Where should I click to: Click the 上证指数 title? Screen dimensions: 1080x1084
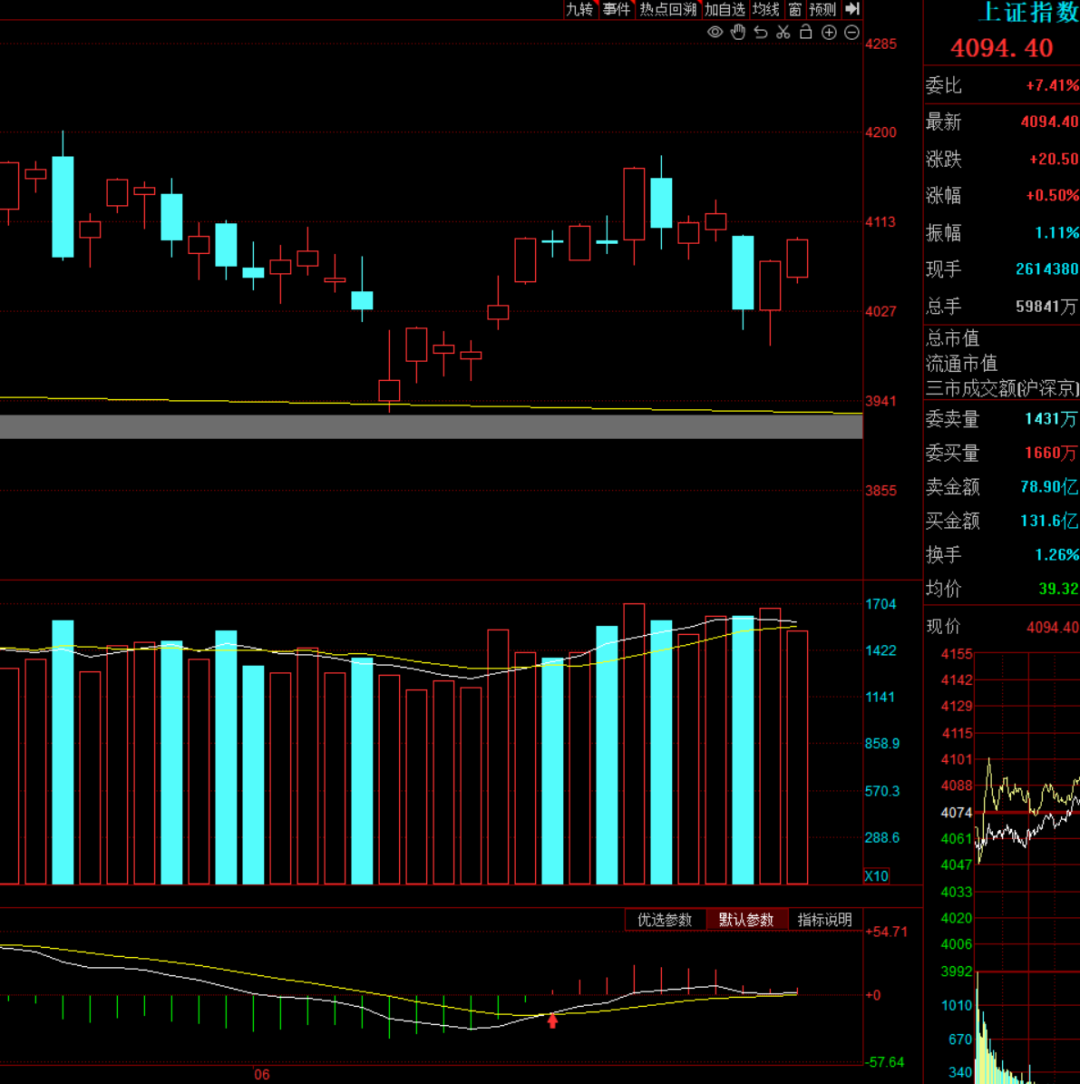coord(1030,12)
